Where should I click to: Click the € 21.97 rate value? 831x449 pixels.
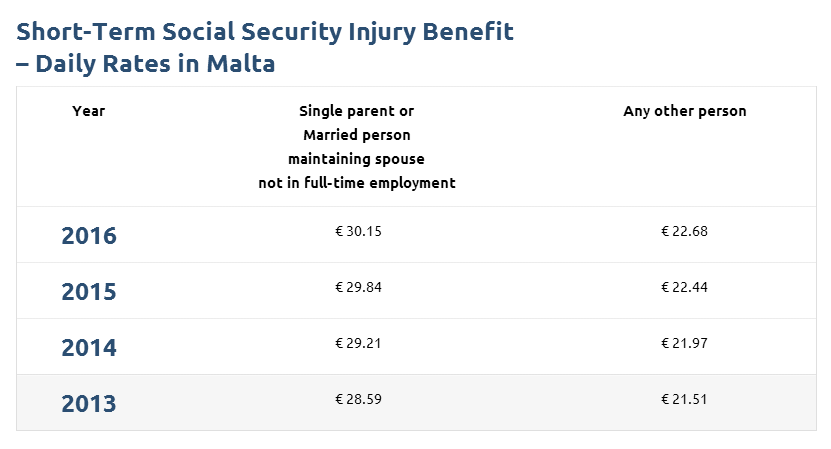point(684,343)
